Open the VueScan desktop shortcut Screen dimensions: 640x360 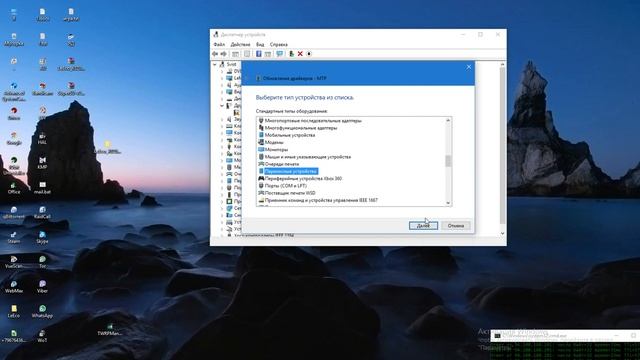pyautogui.click(x=14, y=262)
